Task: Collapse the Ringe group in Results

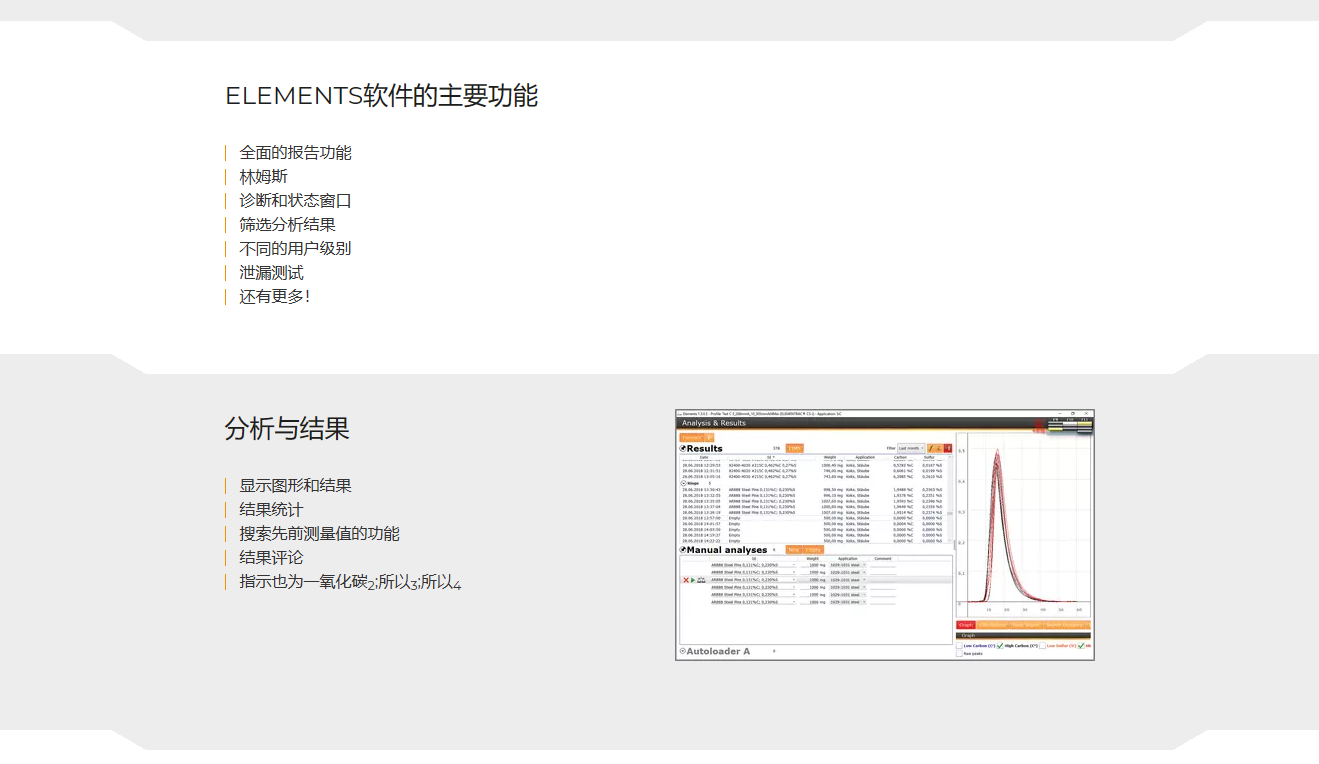Action: pos(683,483)
